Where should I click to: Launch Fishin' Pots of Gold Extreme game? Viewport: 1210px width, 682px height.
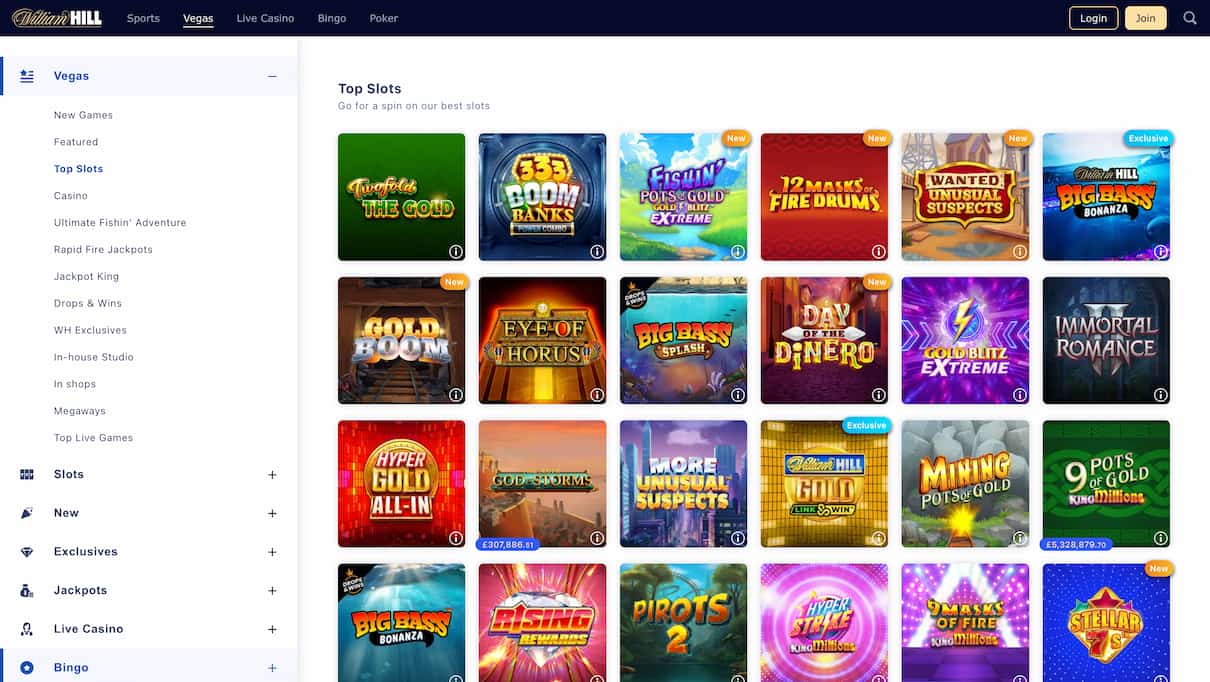coord(683,197)
